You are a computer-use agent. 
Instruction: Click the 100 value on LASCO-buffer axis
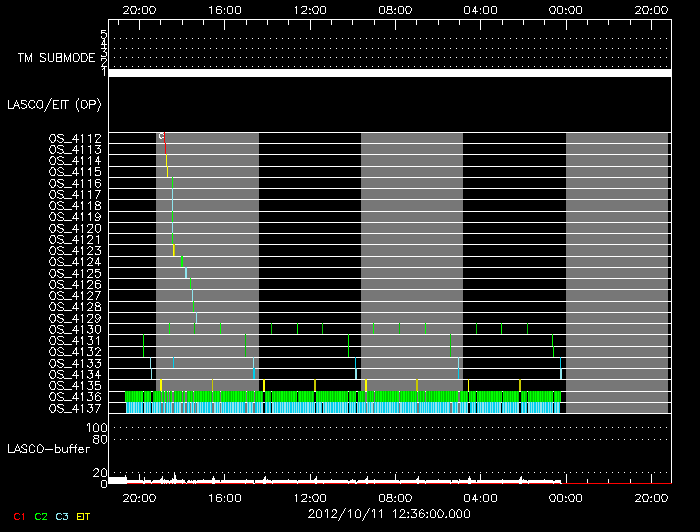pos(99,427)
